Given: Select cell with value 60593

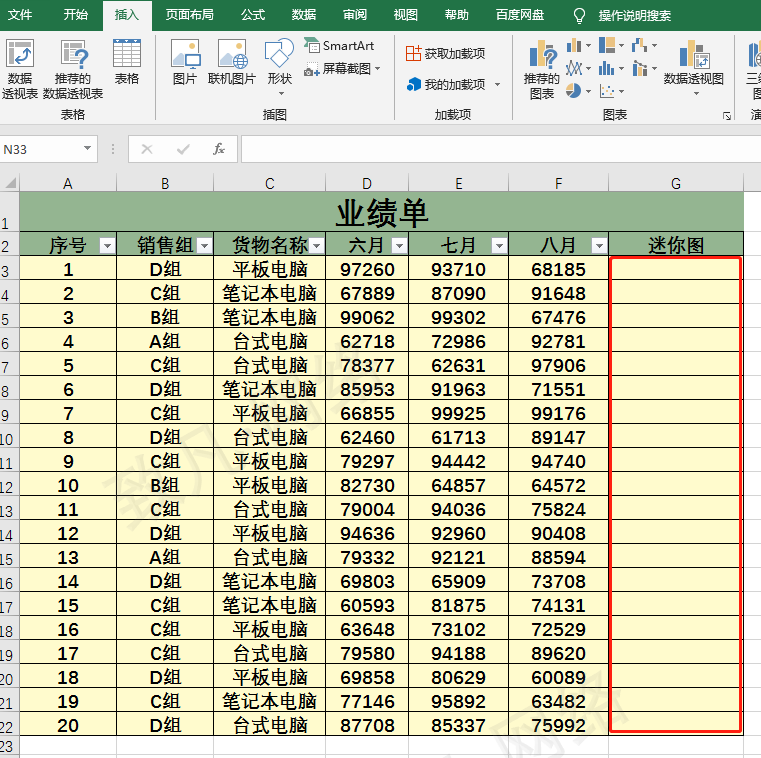Looking at the screenshot, I should (x=367, y=605).
